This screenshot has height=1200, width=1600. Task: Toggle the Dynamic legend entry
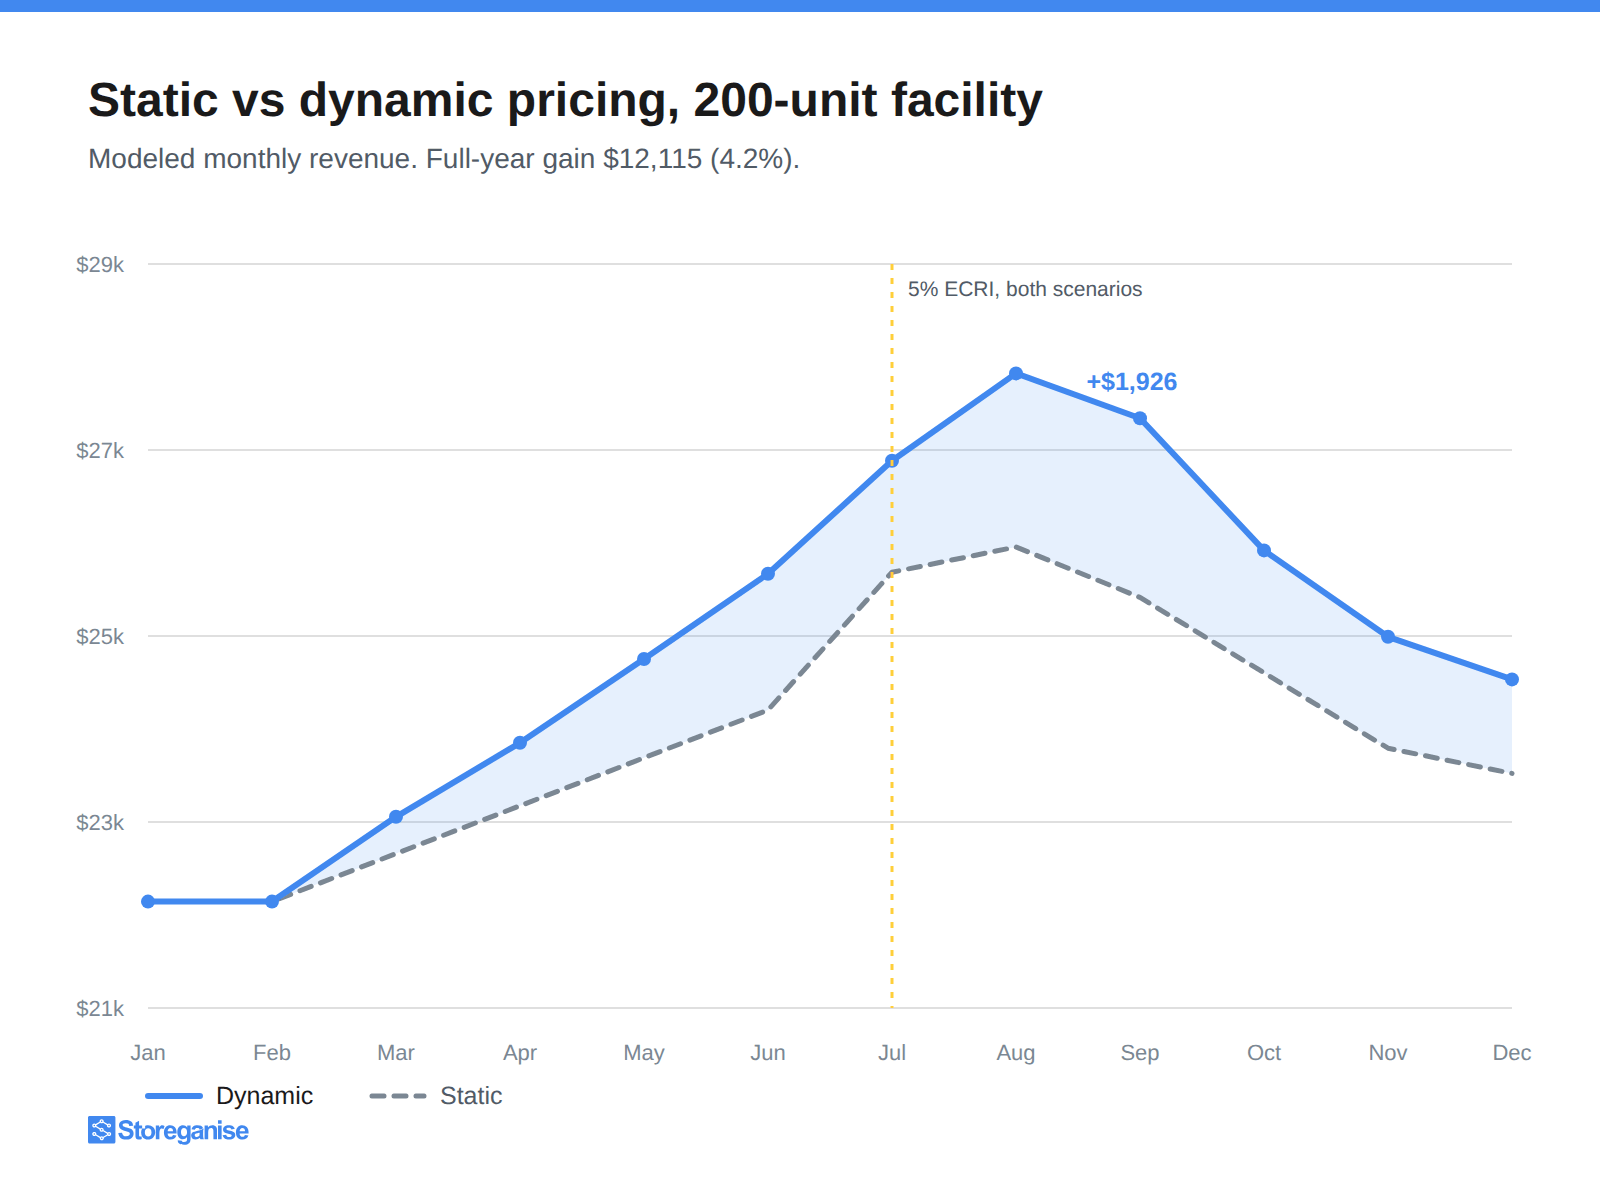pyautogui.click(x=229, y=1096)
